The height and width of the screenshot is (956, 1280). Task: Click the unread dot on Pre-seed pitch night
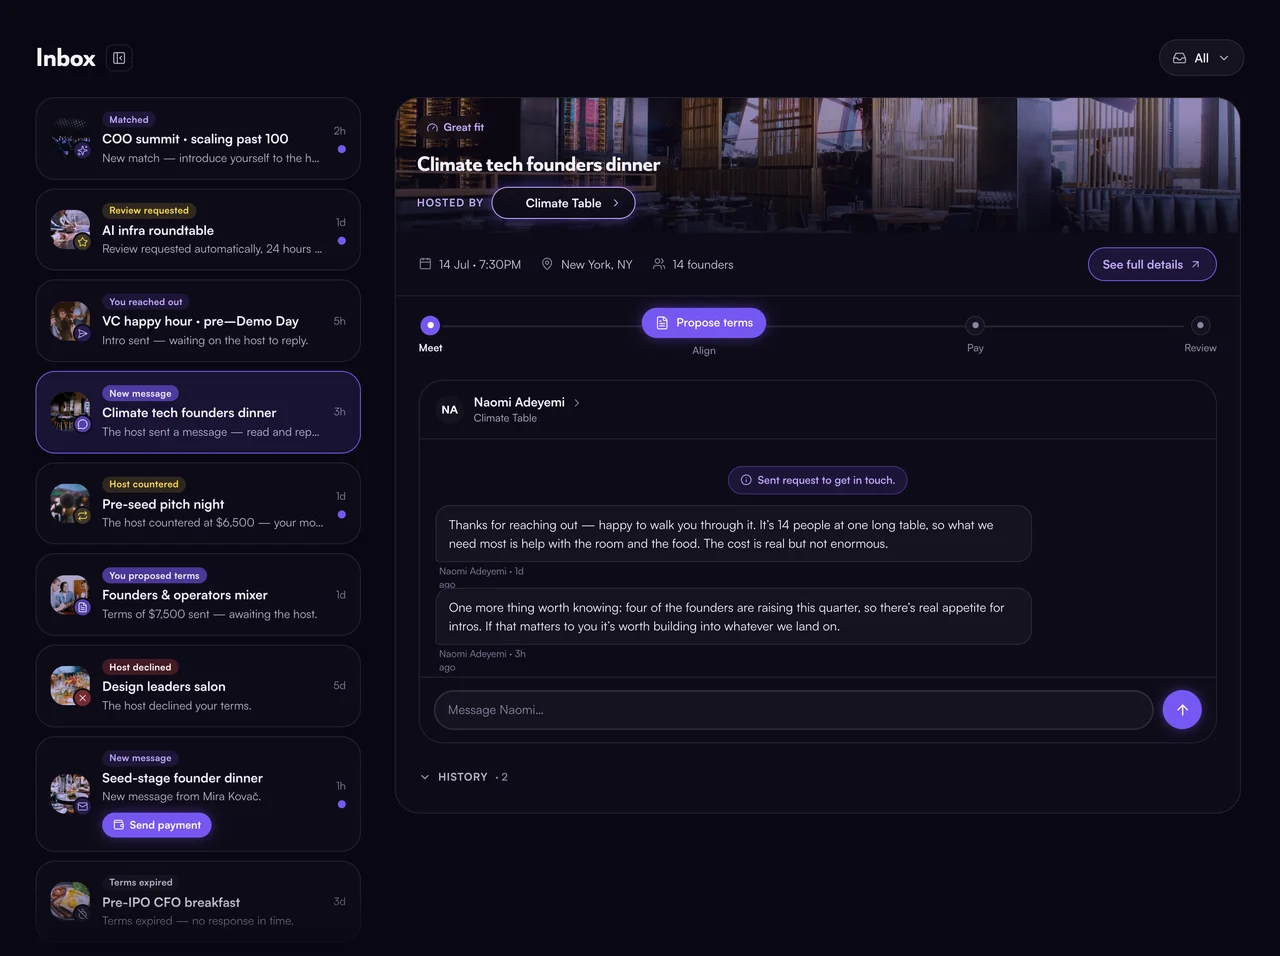342,514
